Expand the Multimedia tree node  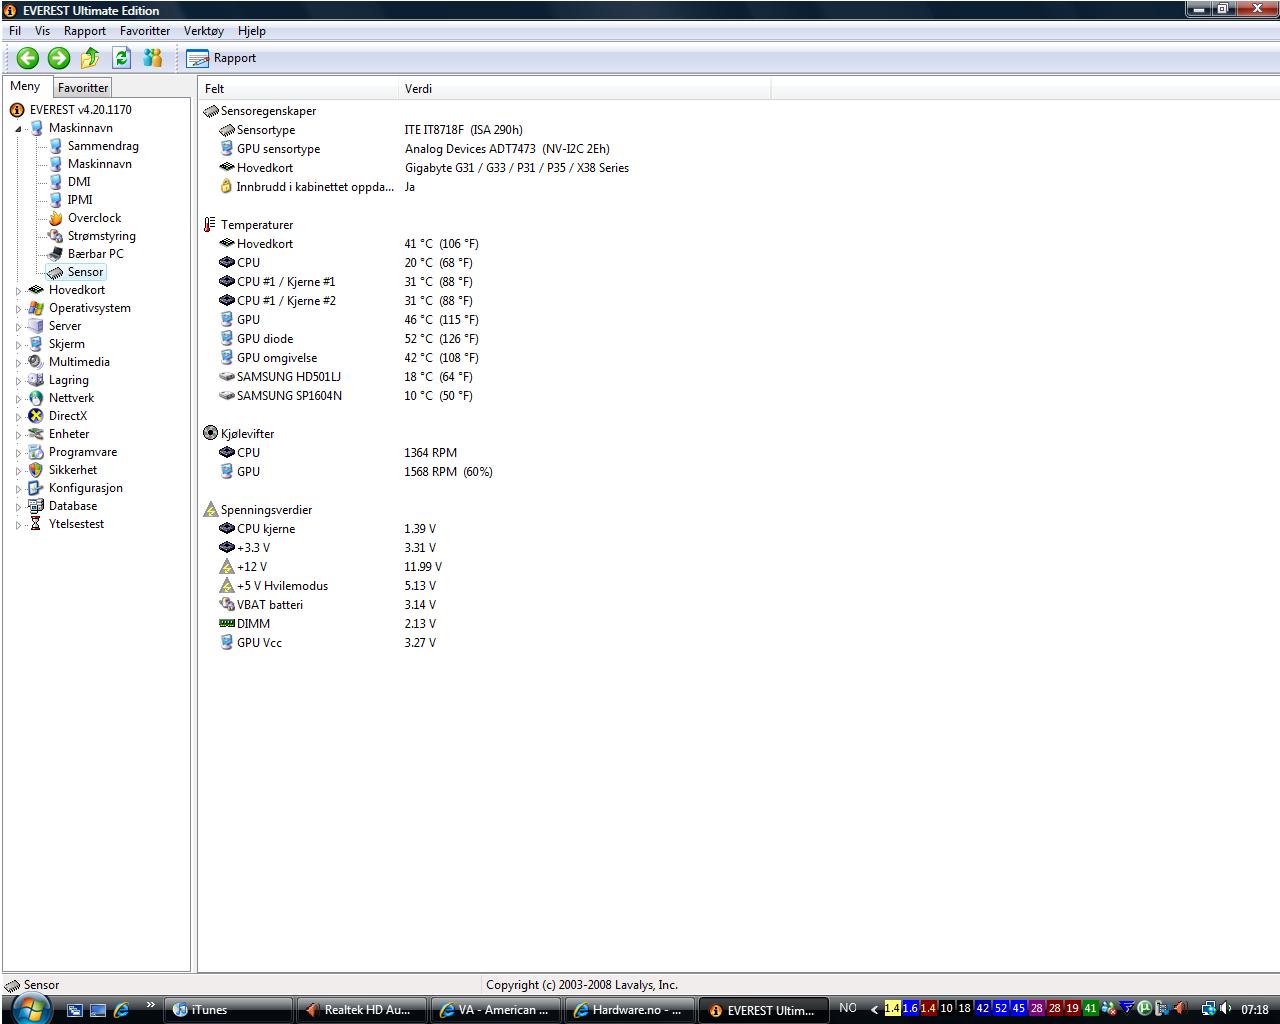click(x=18, y=363)
